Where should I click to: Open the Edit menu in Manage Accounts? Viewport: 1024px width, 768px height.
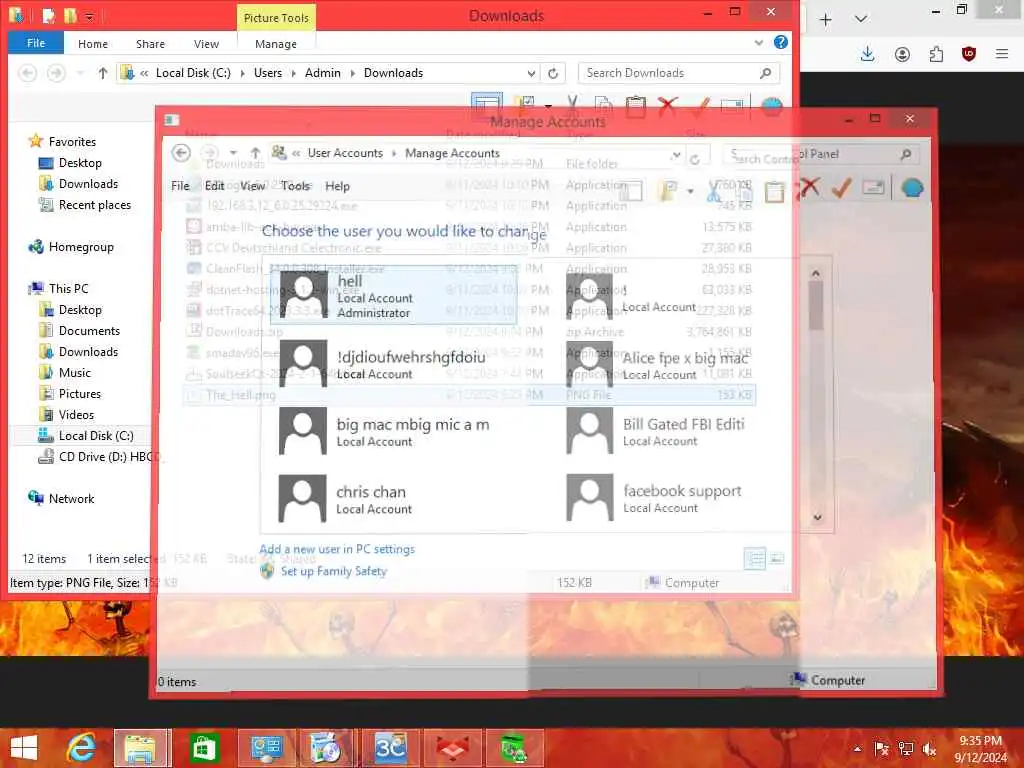(x=214, y=186)
